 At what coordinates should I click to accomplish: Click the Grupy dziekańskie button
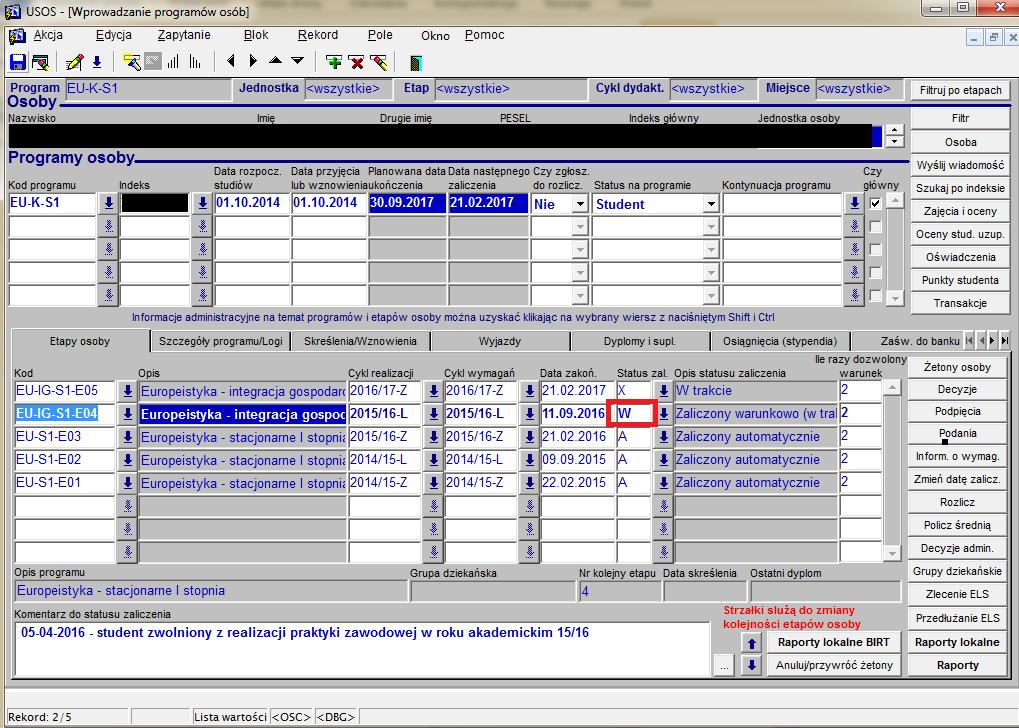[x=957, y=571]
